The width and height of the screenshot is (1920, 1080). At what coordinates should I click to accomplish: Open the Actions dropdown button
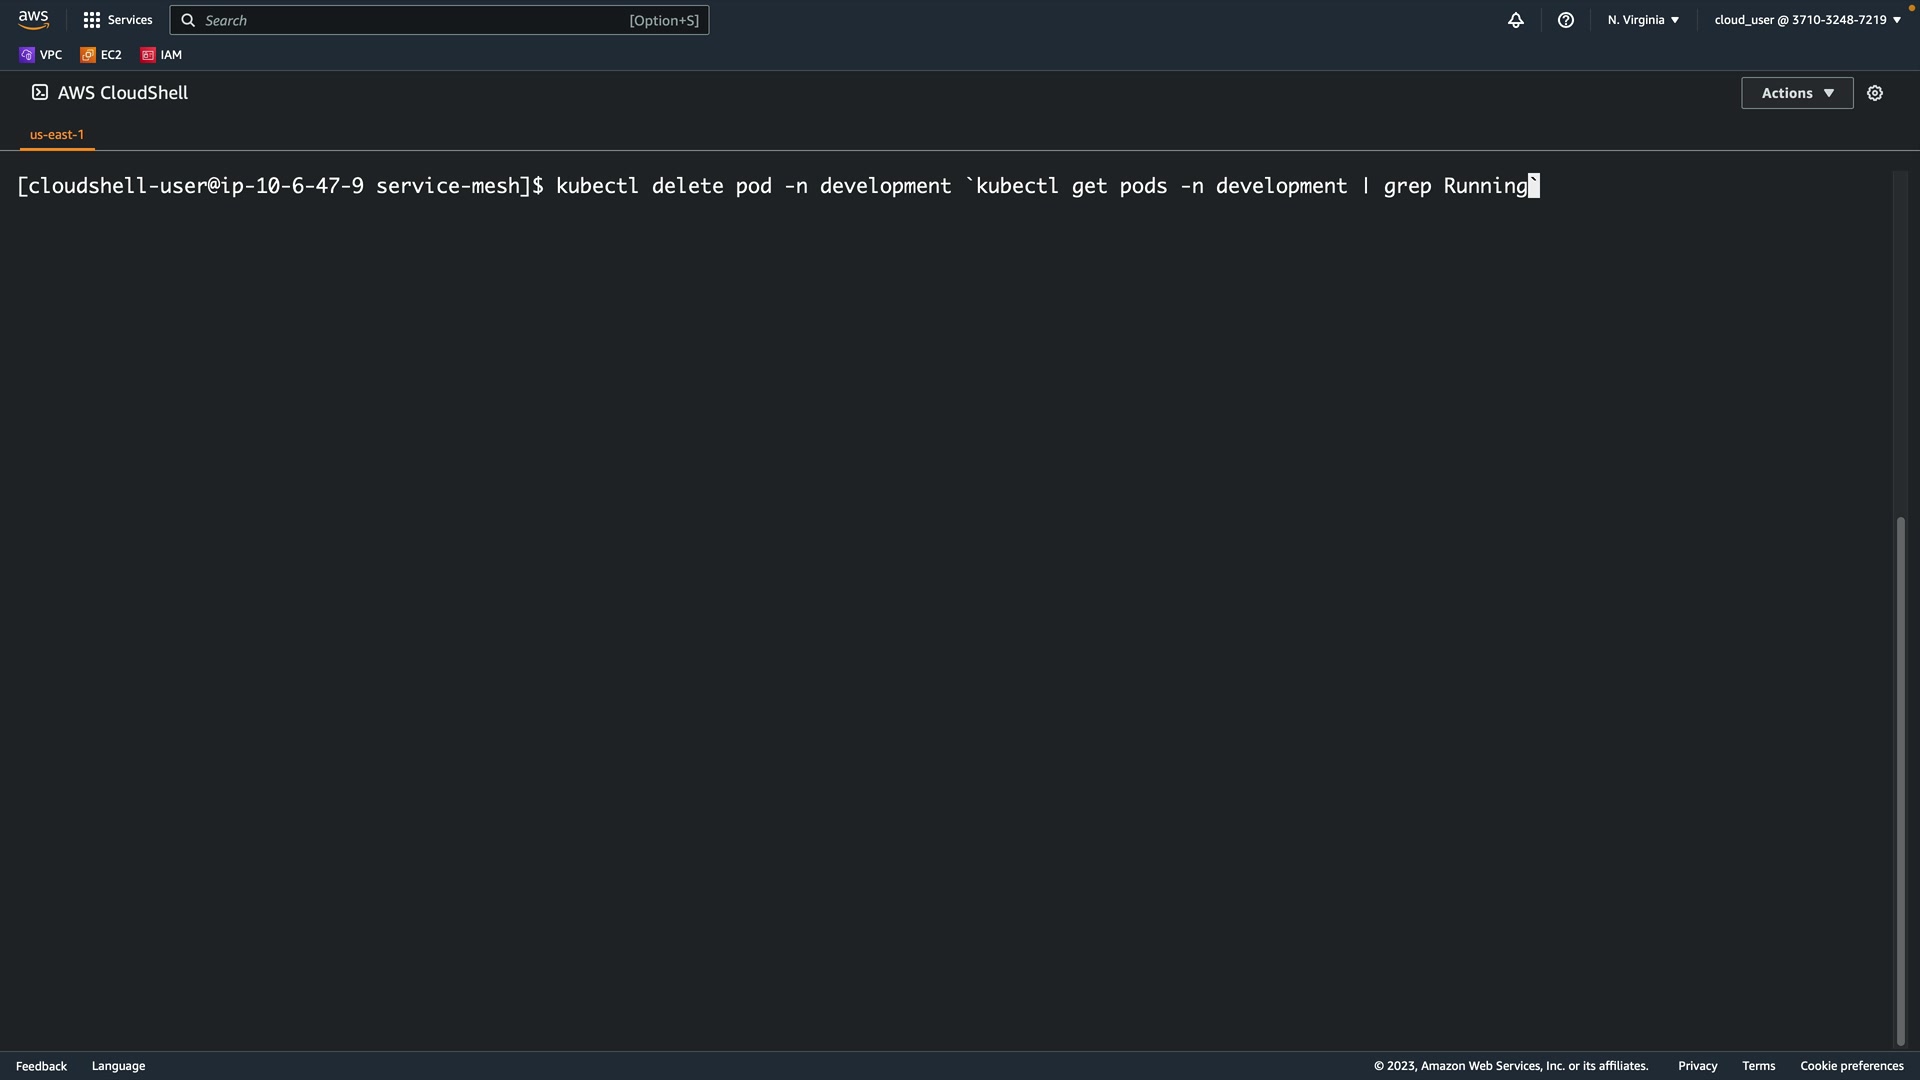pyautogui.click(x=1797, y=93)
